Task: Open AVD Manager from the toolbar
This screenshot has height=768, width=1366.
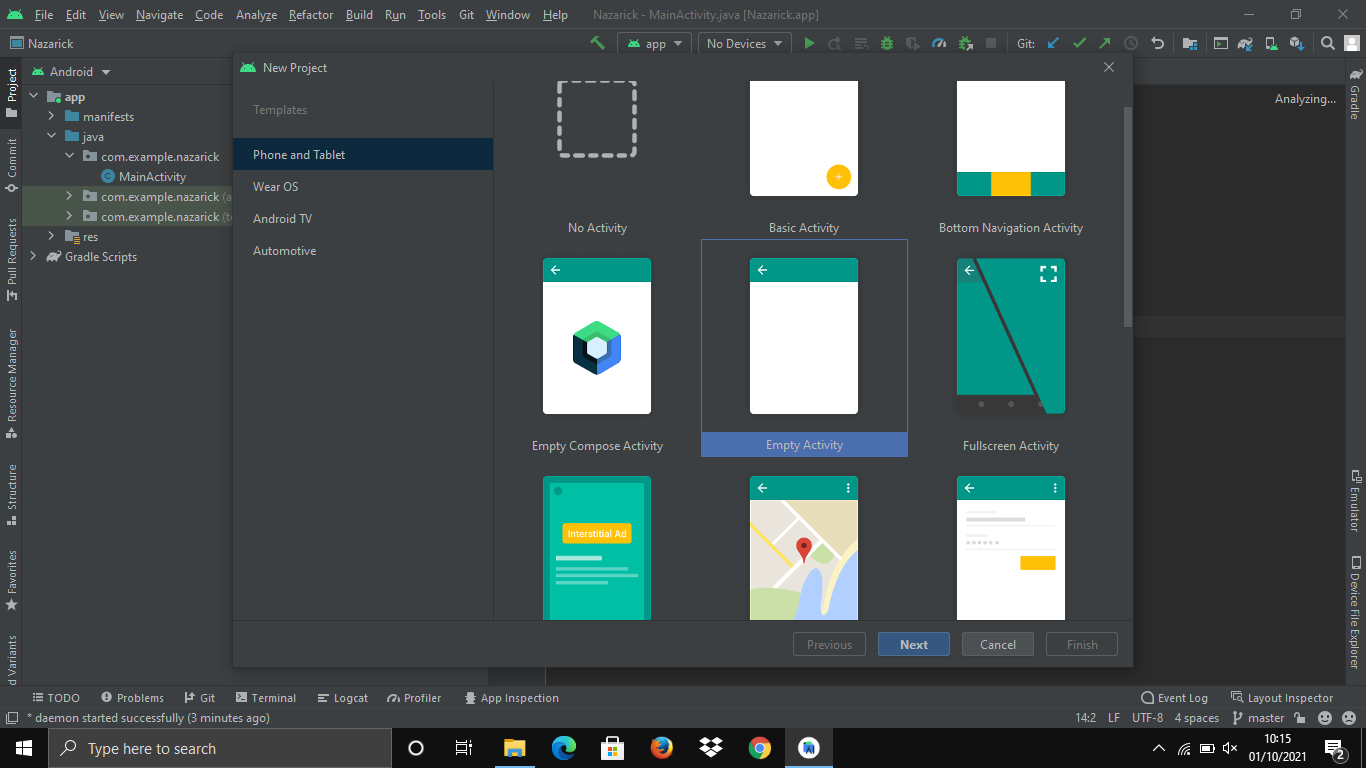Action: [1270, 43]
